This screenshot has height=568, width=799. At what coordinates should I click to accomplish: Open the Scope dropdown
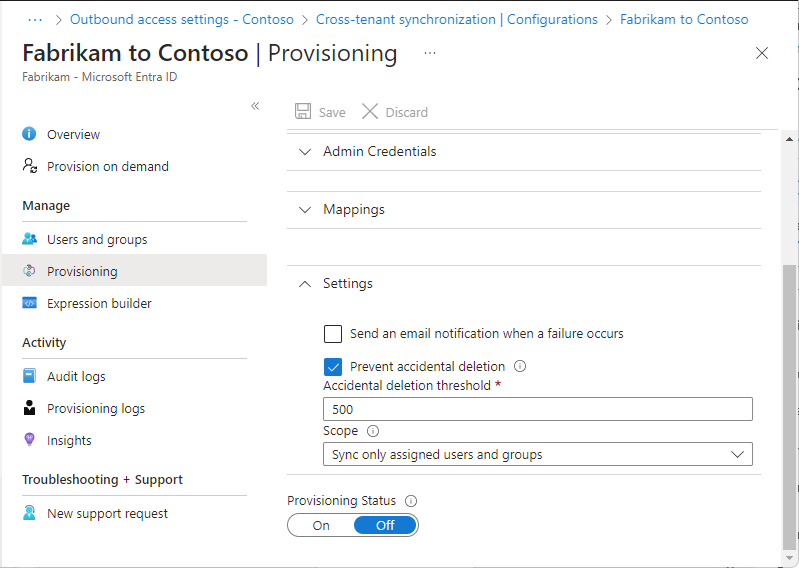538,454
